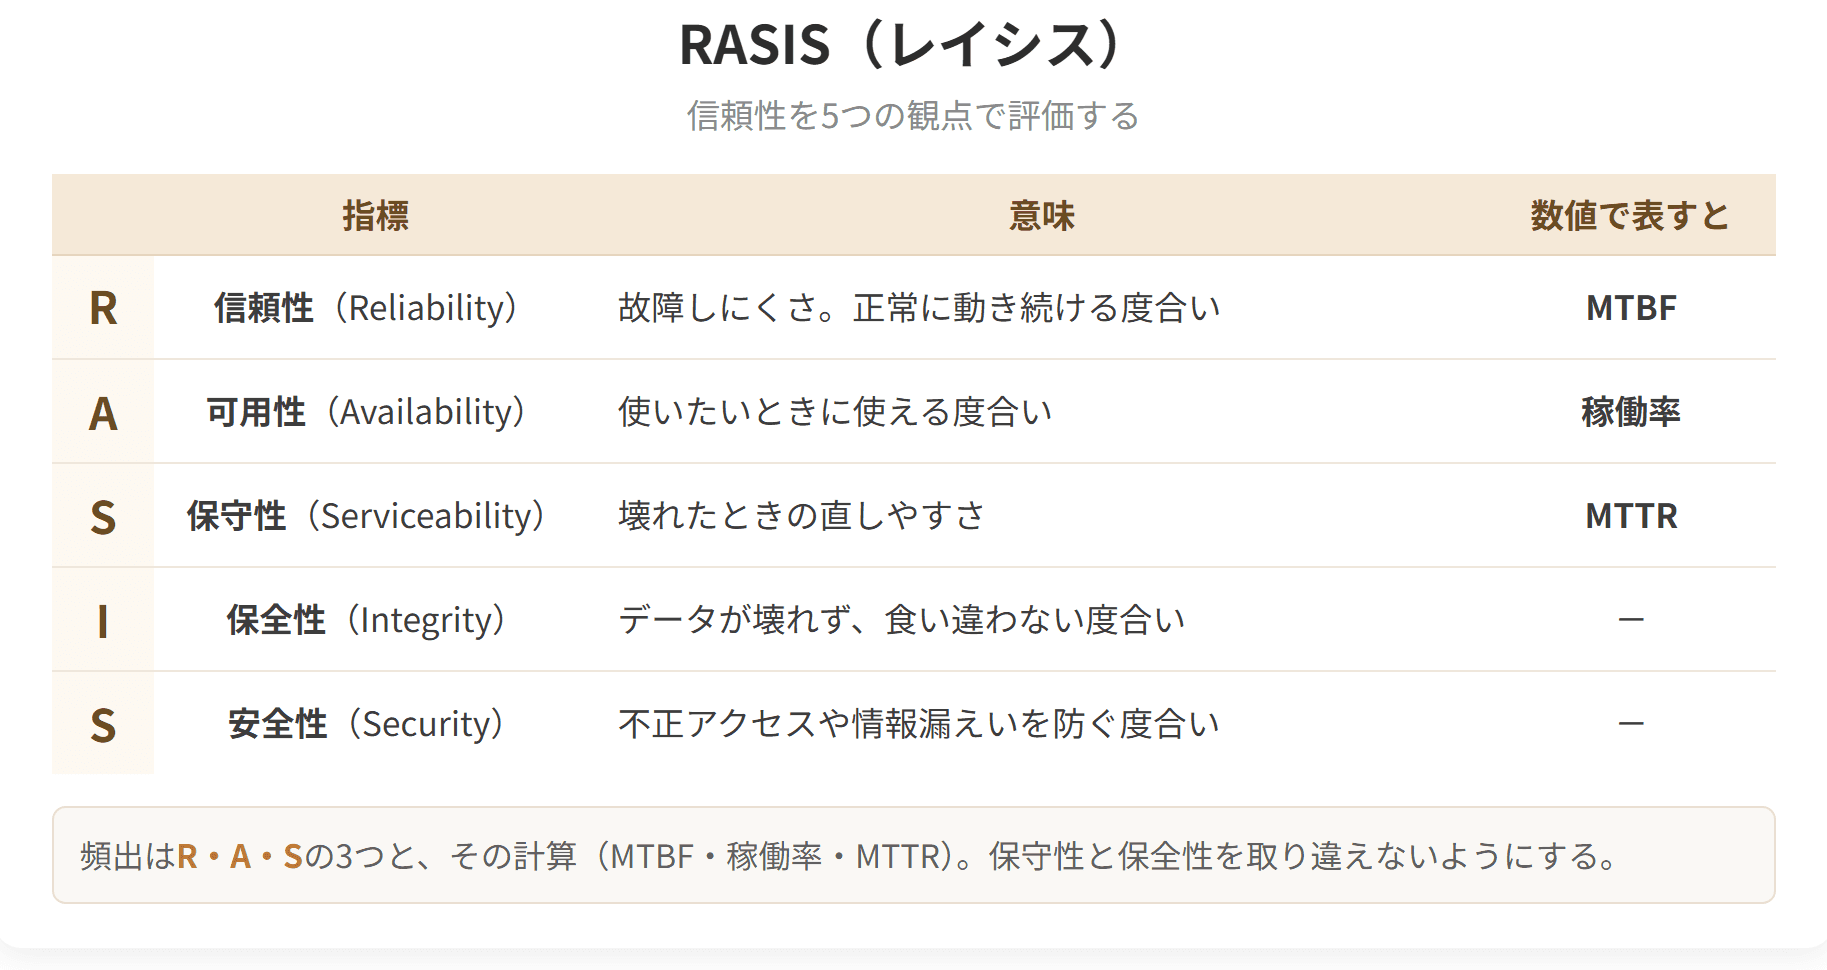The width and height of the screenshot is (1827, 970).
Task: Click the meaning "故障しにくさ。正常に動き続ける度合い"
Action: tap(919, 308)
